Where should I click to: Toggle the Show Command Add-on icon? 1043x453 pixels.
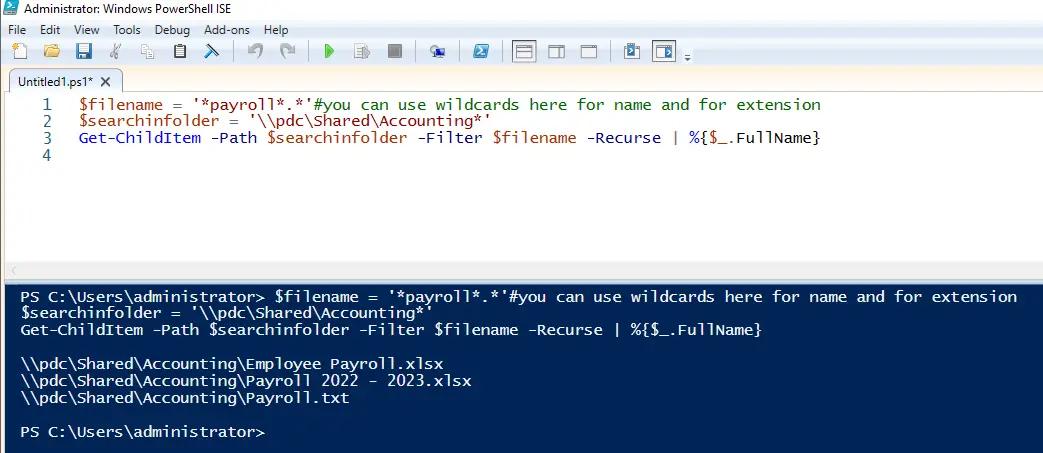665,51
